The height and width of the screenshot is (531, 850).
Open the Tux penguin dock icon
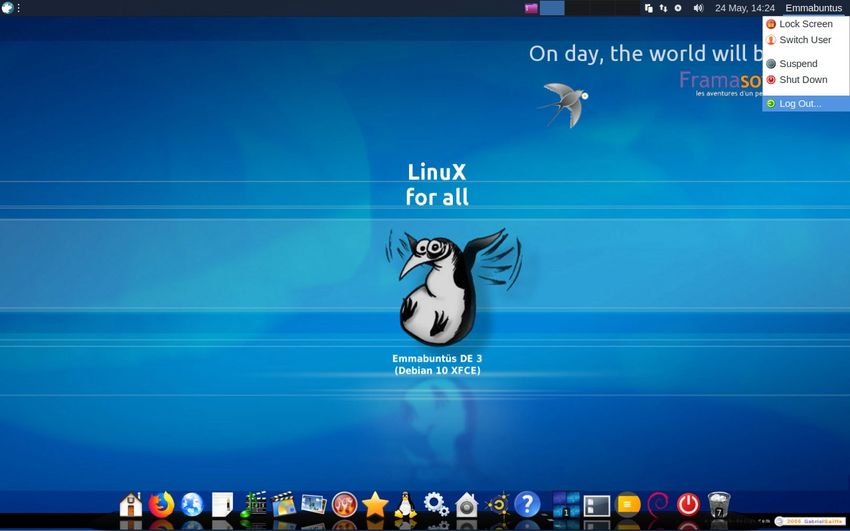click(405, 504)
